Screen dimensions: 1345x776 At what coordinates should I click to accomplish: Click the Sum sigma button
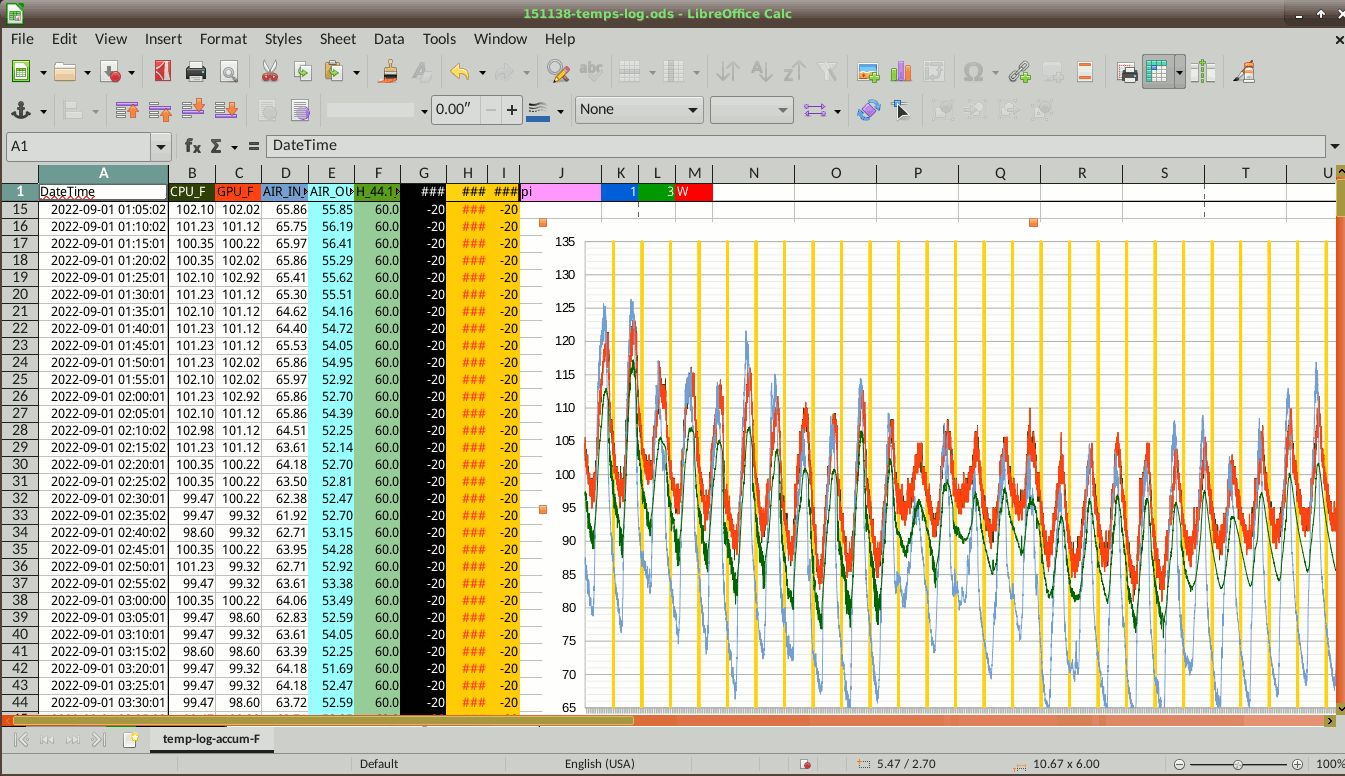pyautogui.click(x=216, y=146)
